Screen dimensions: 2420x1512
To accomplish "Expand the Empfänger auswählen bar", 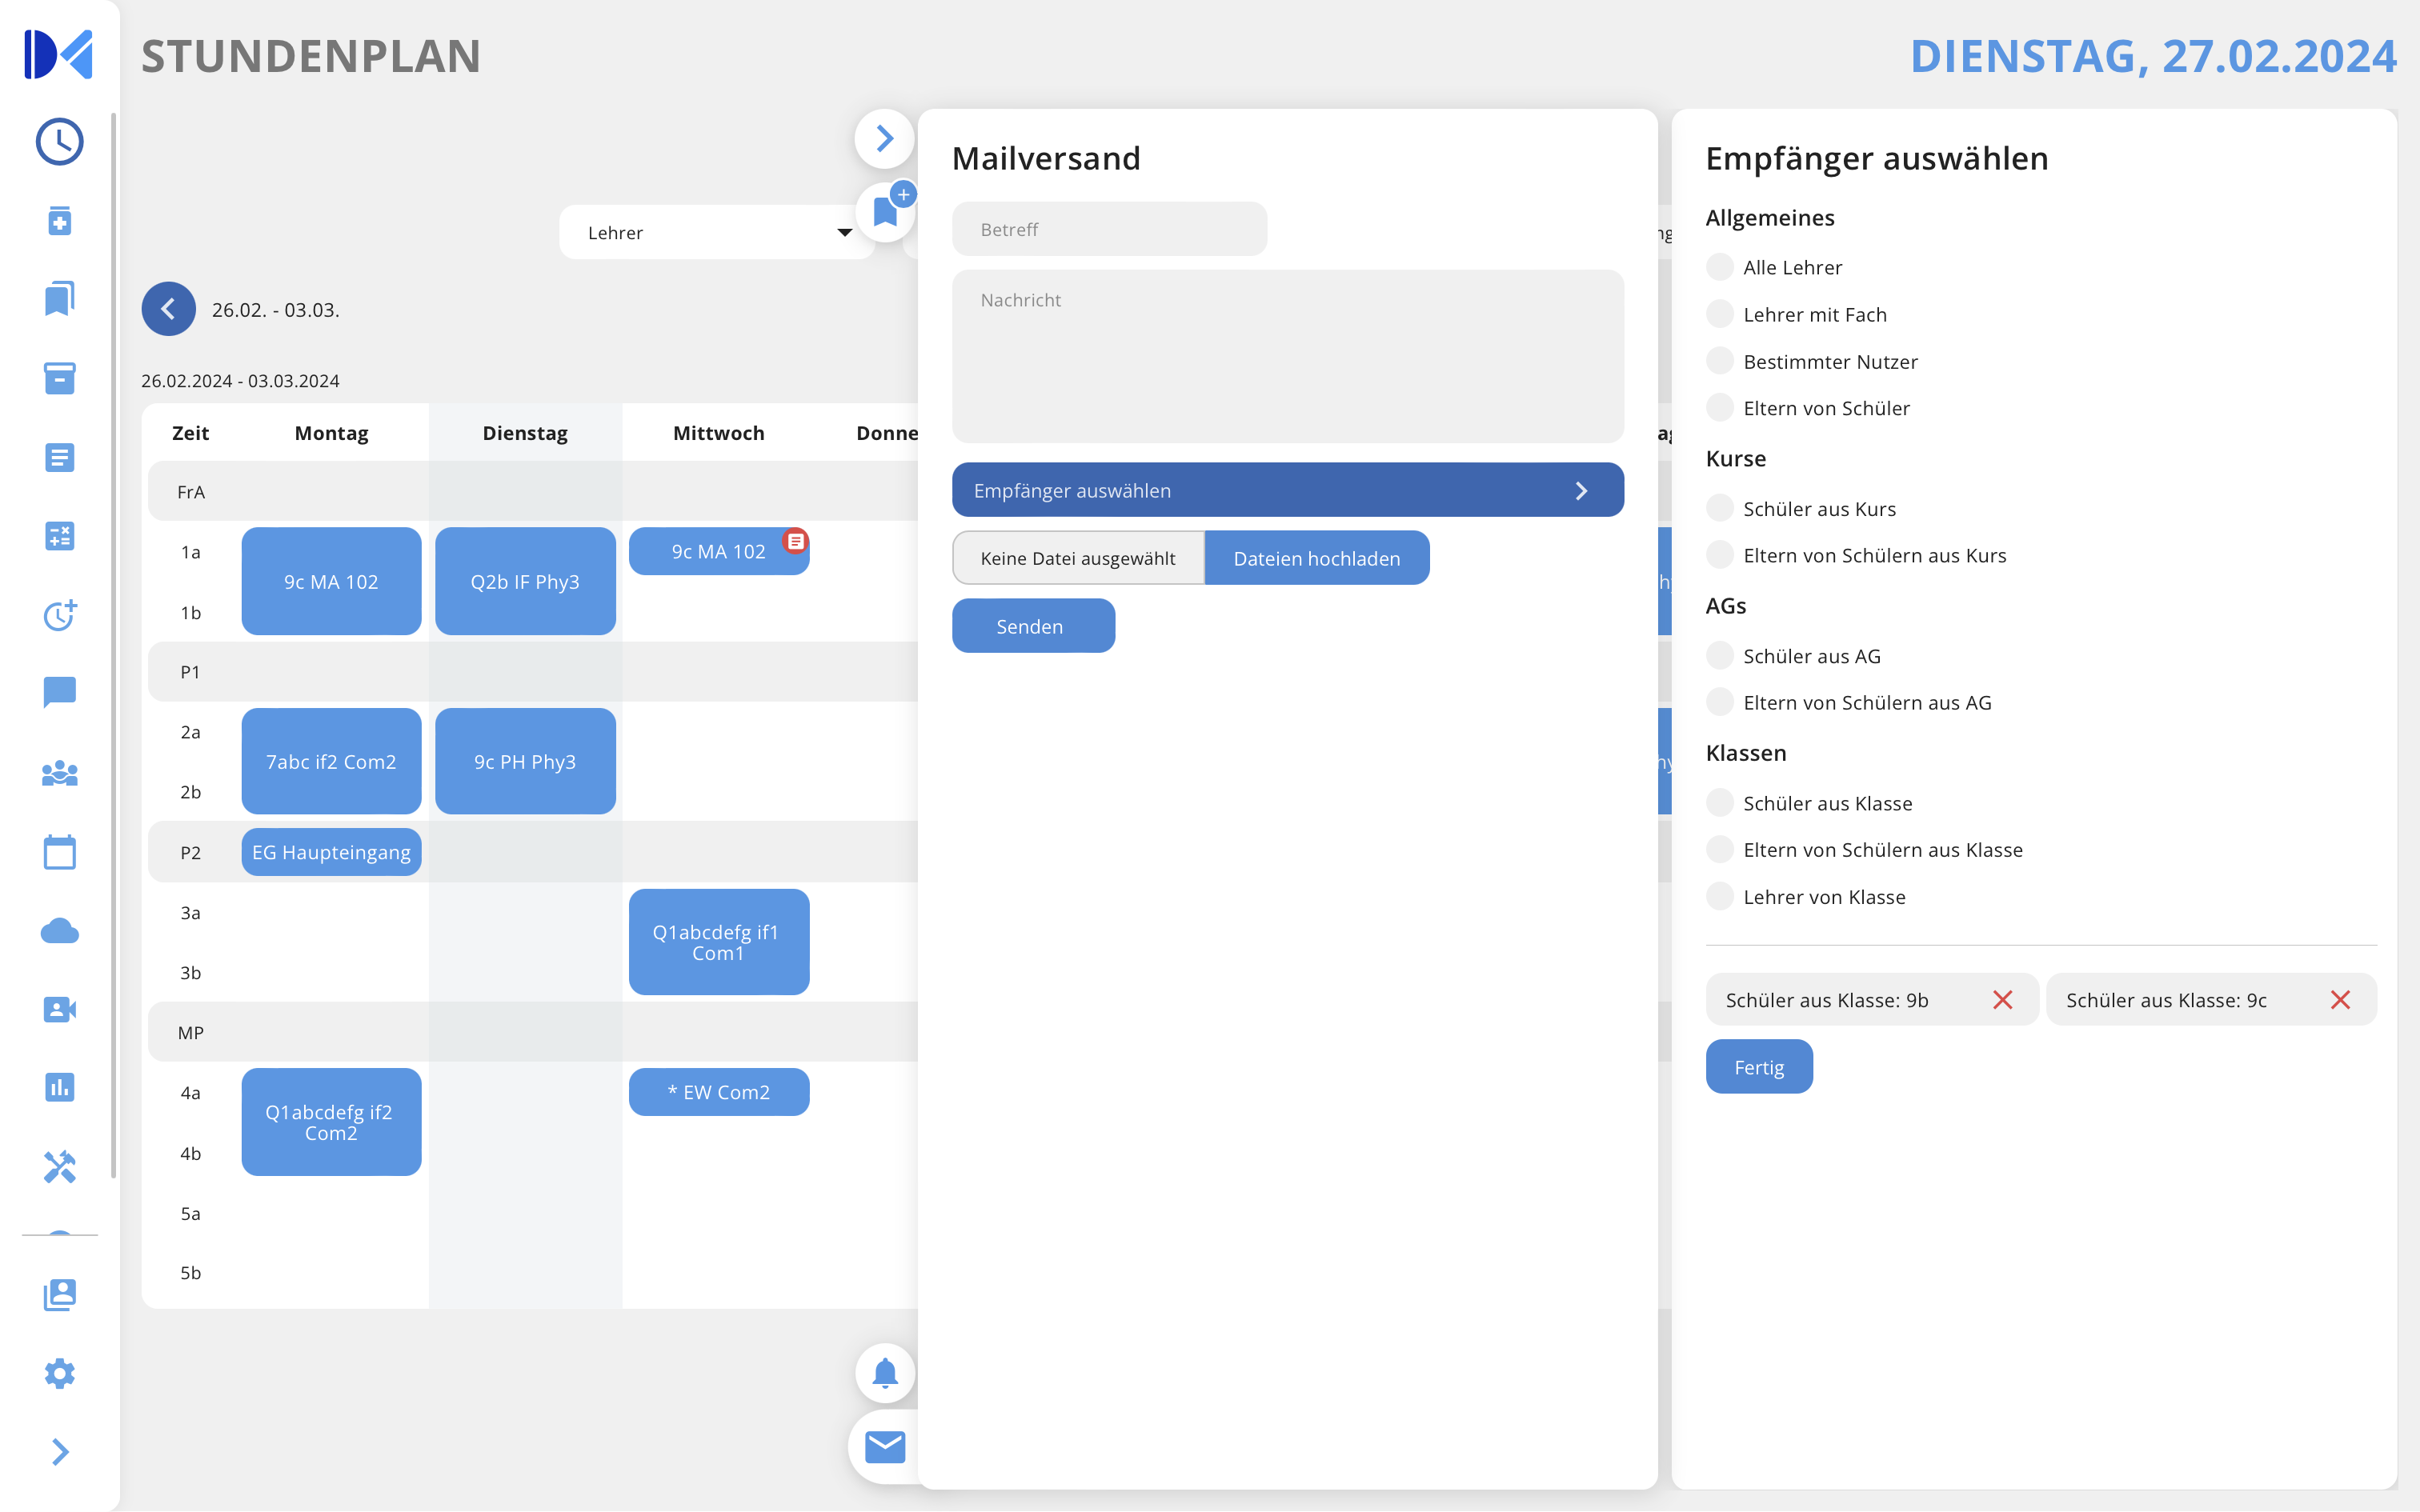I will click(1287, 490).
